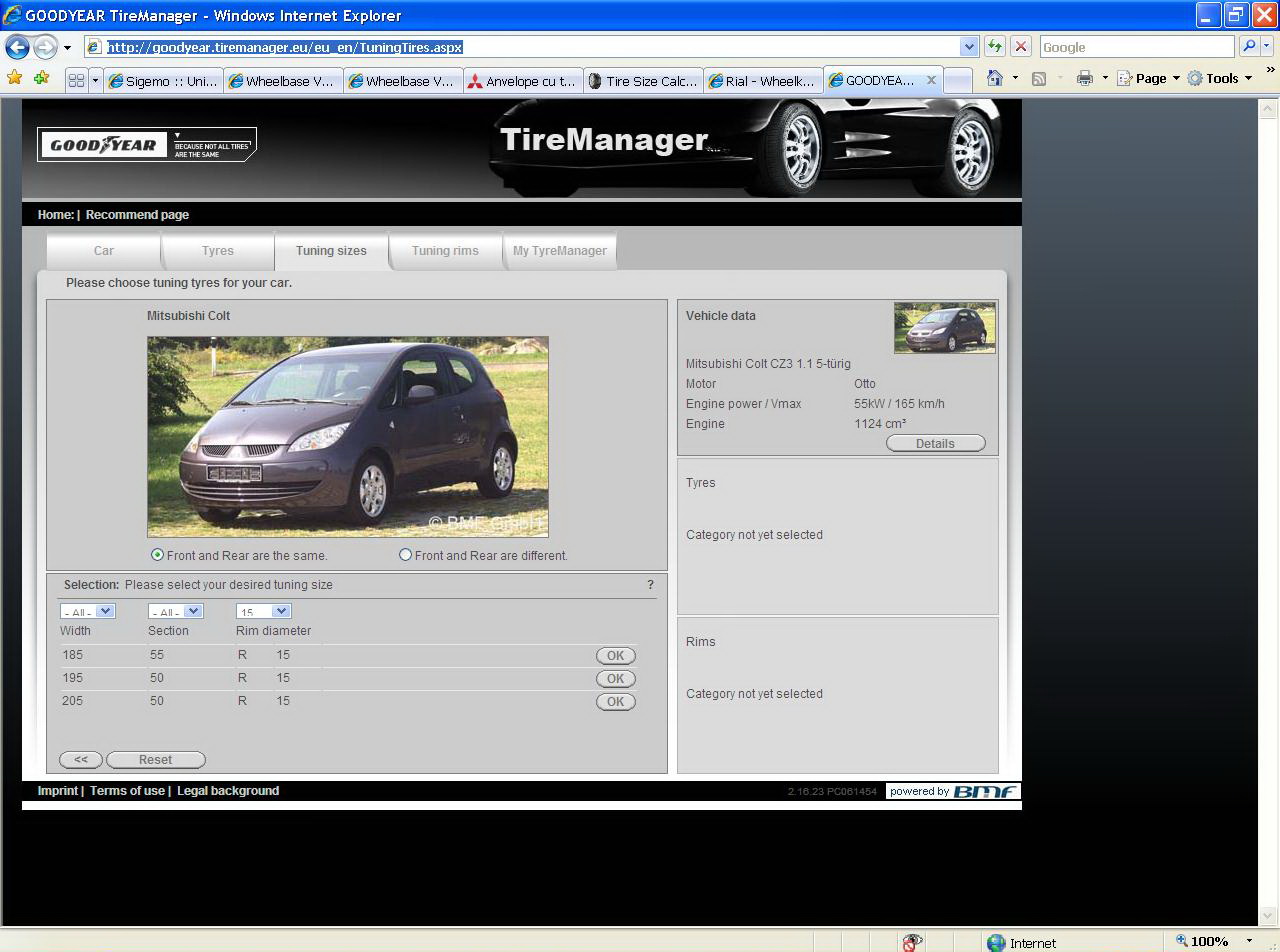Add to Favorites with the star-plus icon
1280x952 pixels.
(41, 78)
